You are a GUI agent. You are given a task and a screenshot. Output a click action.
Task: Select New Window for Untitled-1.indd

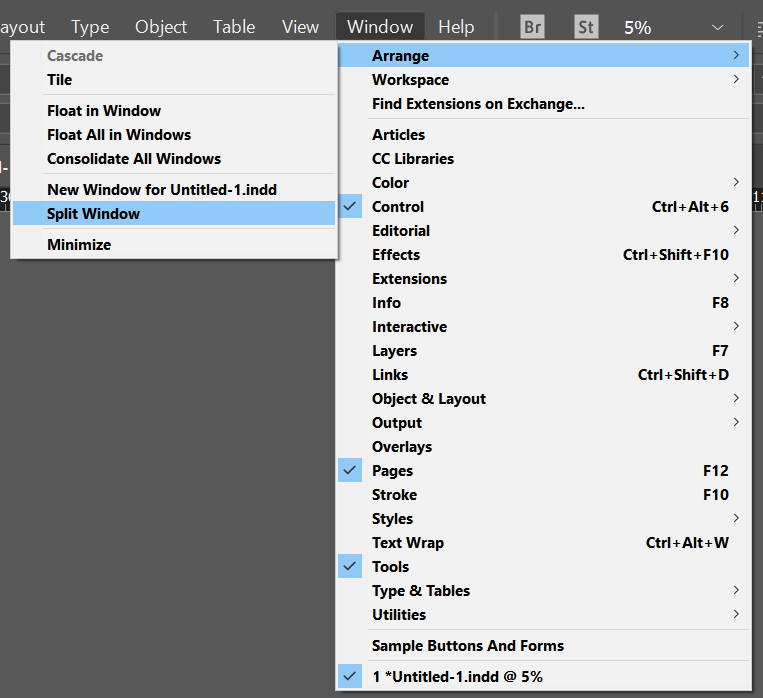(x=174, y=189)
